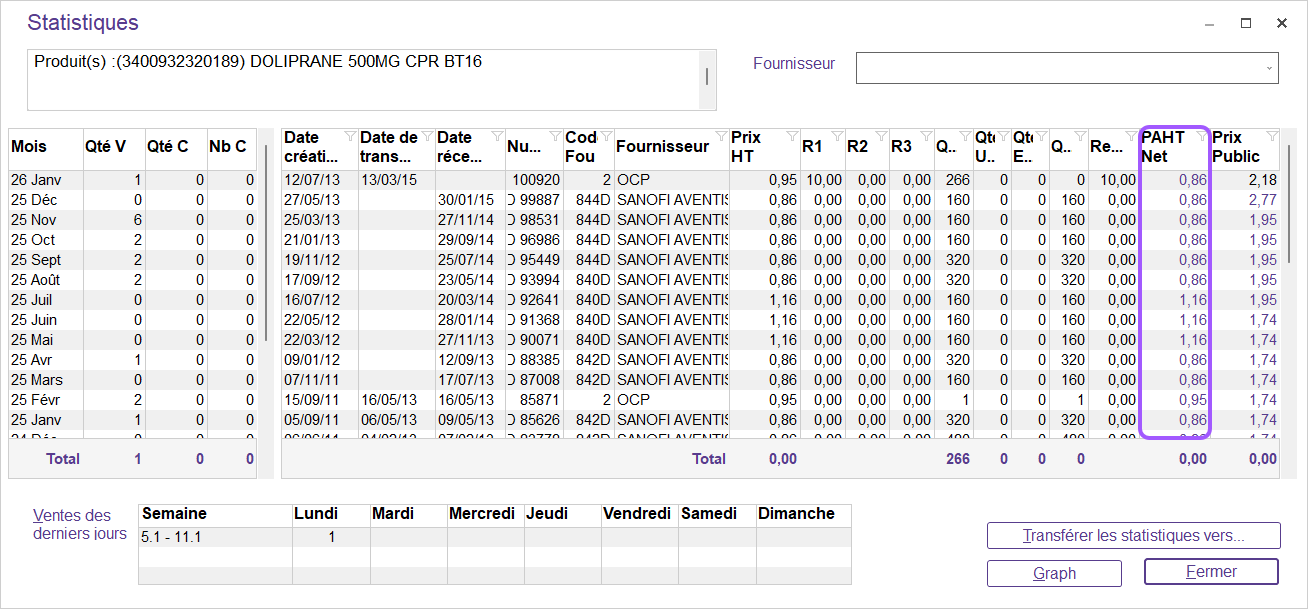Expand the Fournisseur dropdown list
The height and width of the screenshot is (609, 1308).
1269,68
